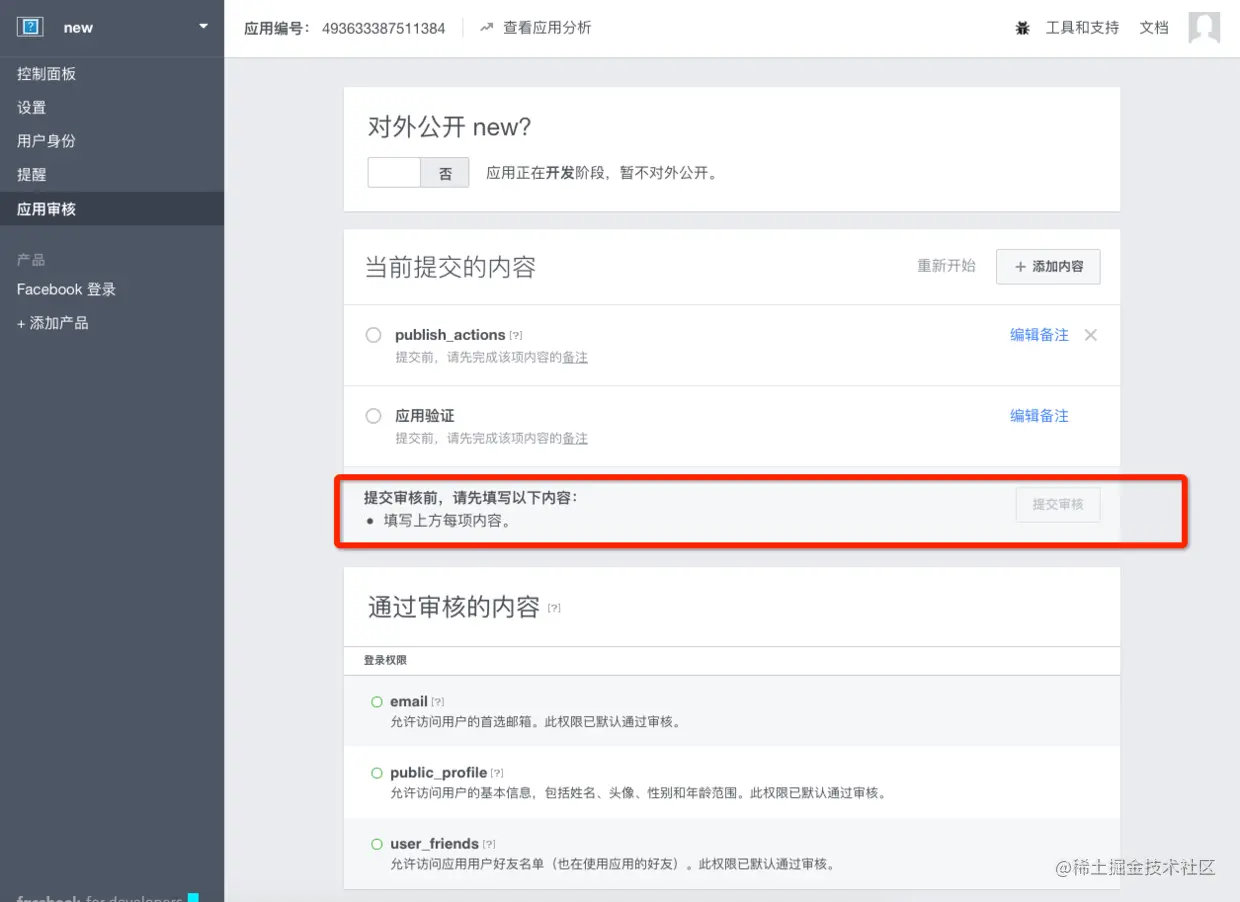This screenshot has height=902, width=1240.
Task: Click the 应用验证 item title
Action: (425, 416)
